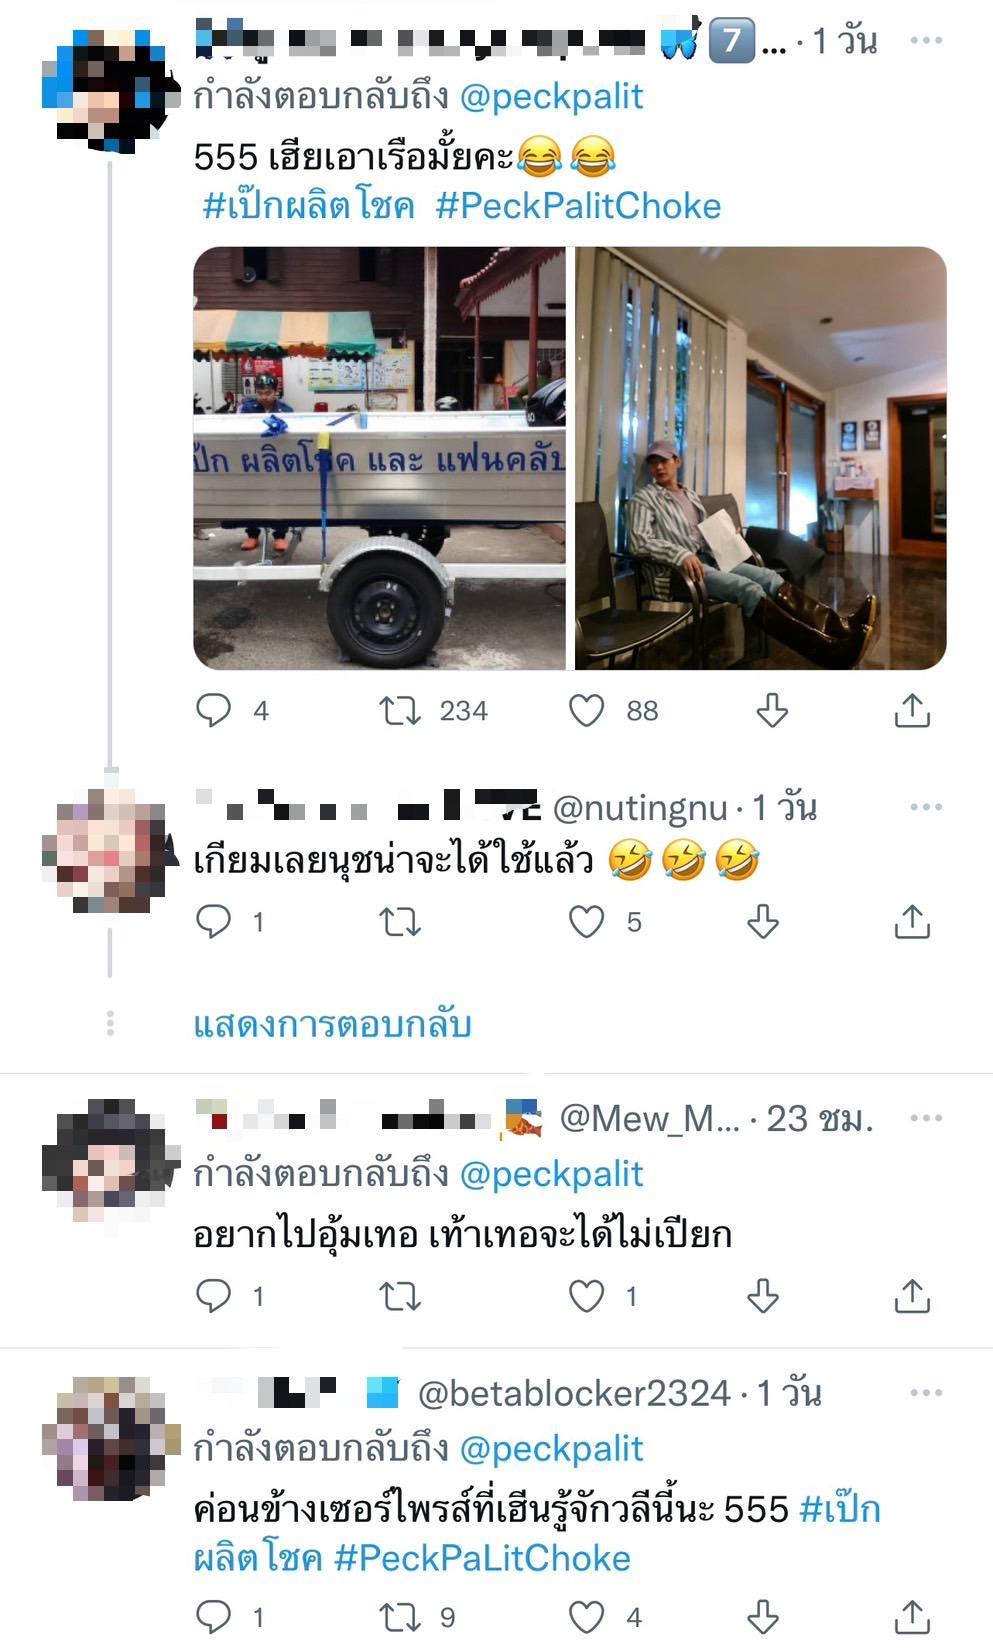Share the boat photo tweet
Viewport: 993px width, 1651px height.
pos(912,710)
